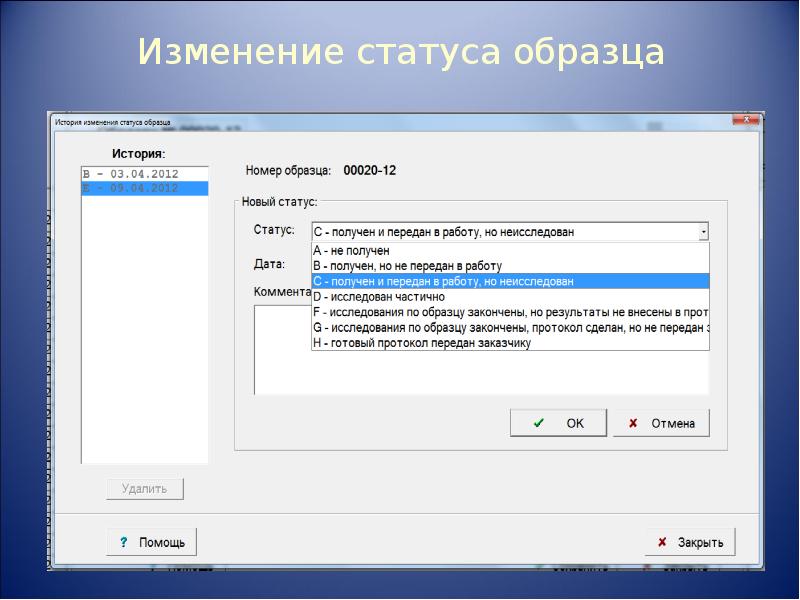Screen dimensions: 800x600
Task: Open the Статус dropdown arrow
Action: (703, 232)
